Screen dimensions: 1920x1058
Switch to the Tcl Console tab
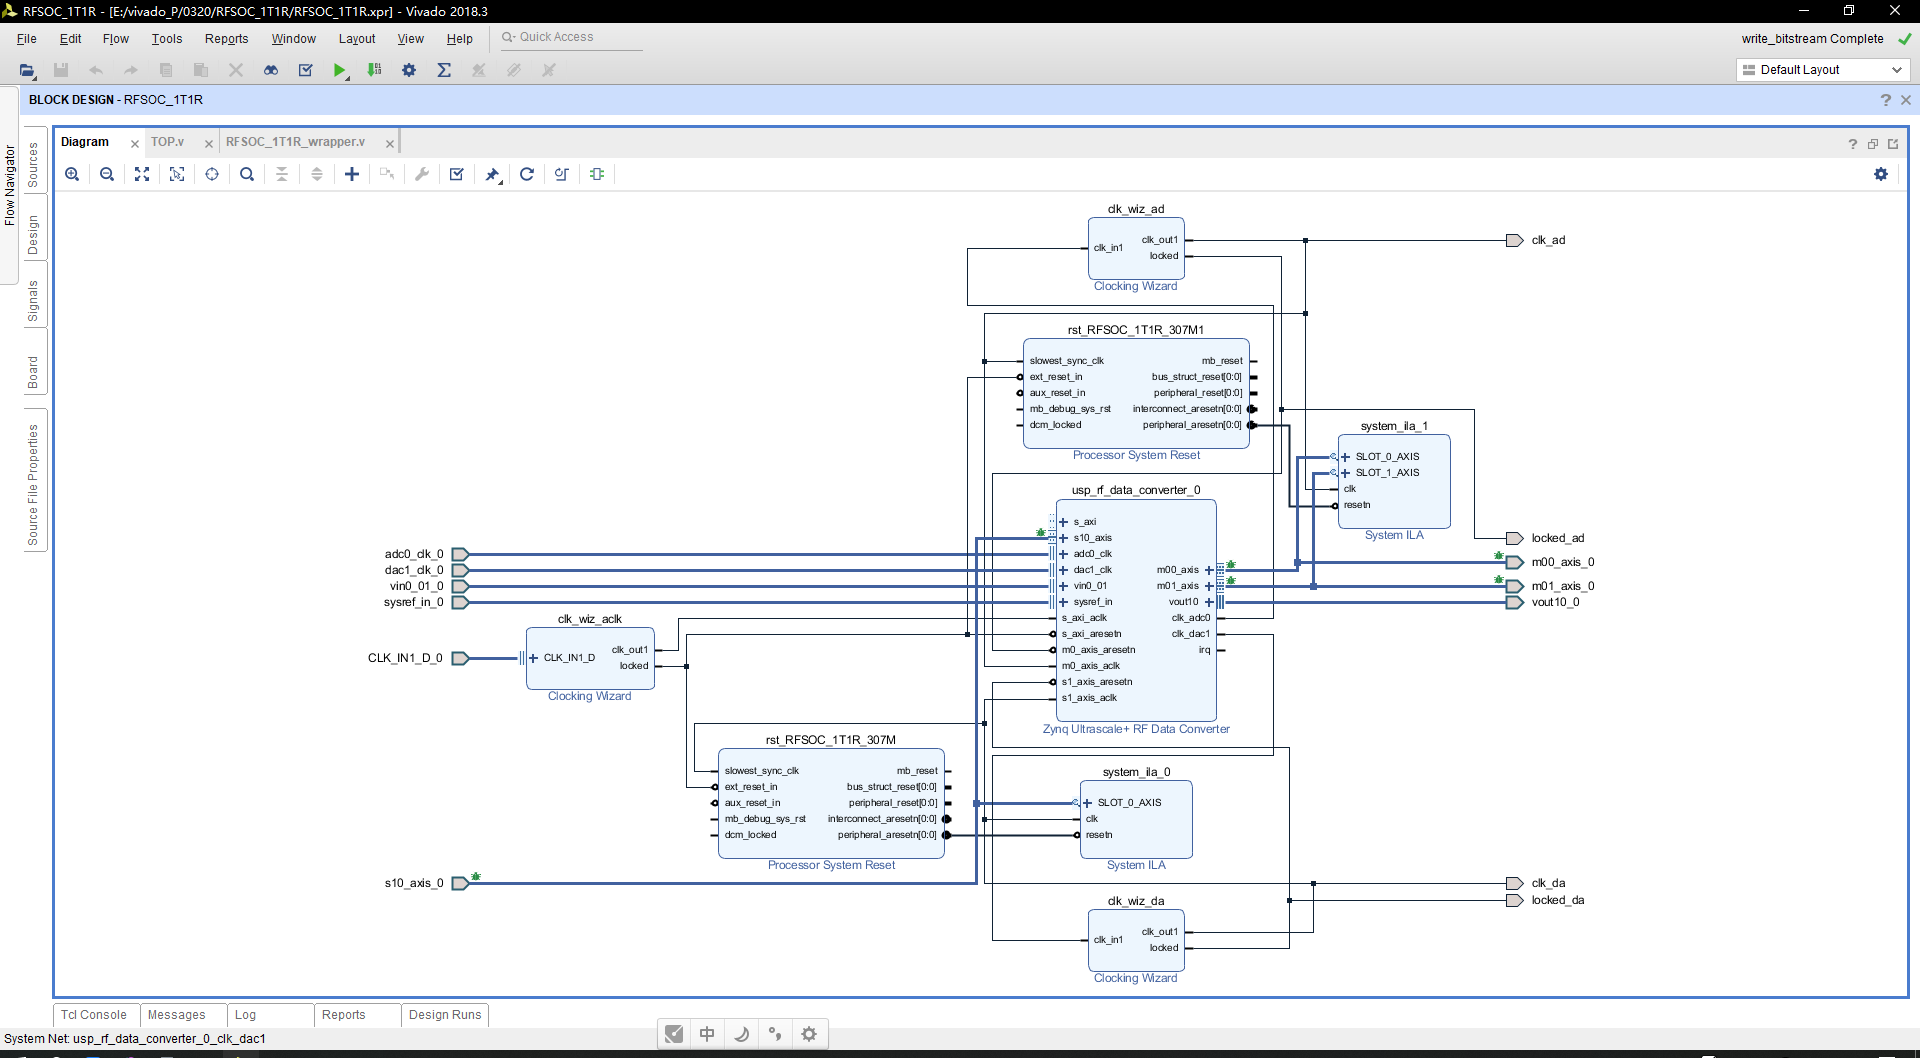point(94,1014)
